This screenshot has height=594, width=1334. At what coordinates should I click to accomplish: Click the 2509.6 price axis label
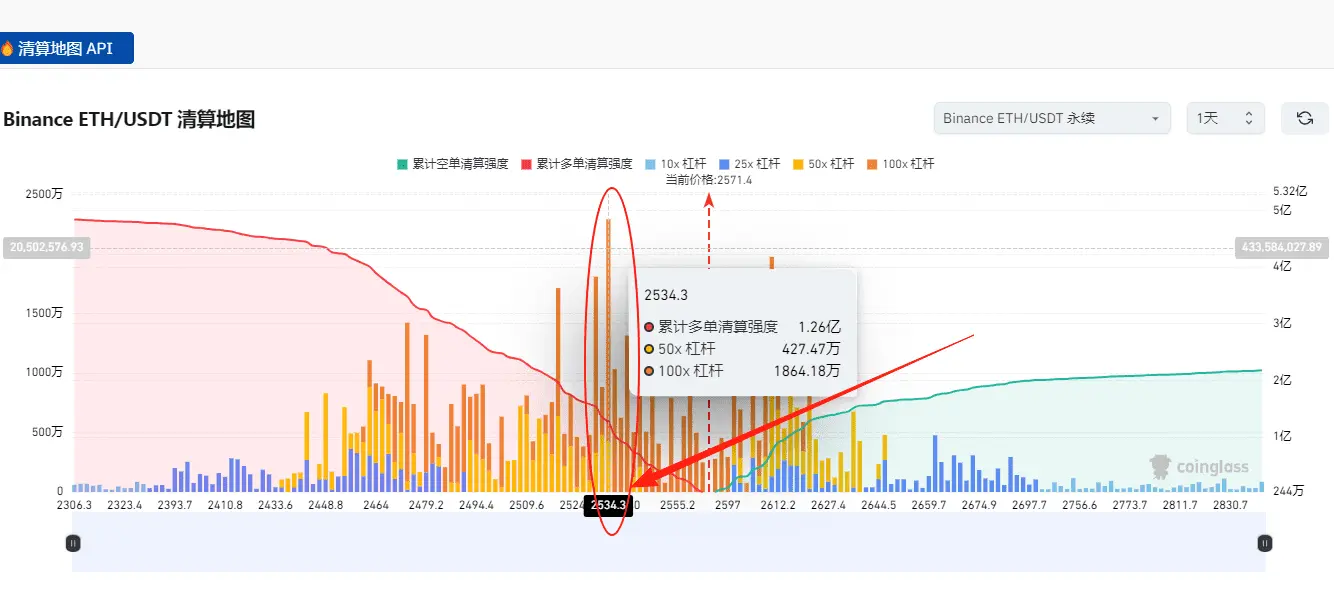pyautogui.click(x=527, y=505)
